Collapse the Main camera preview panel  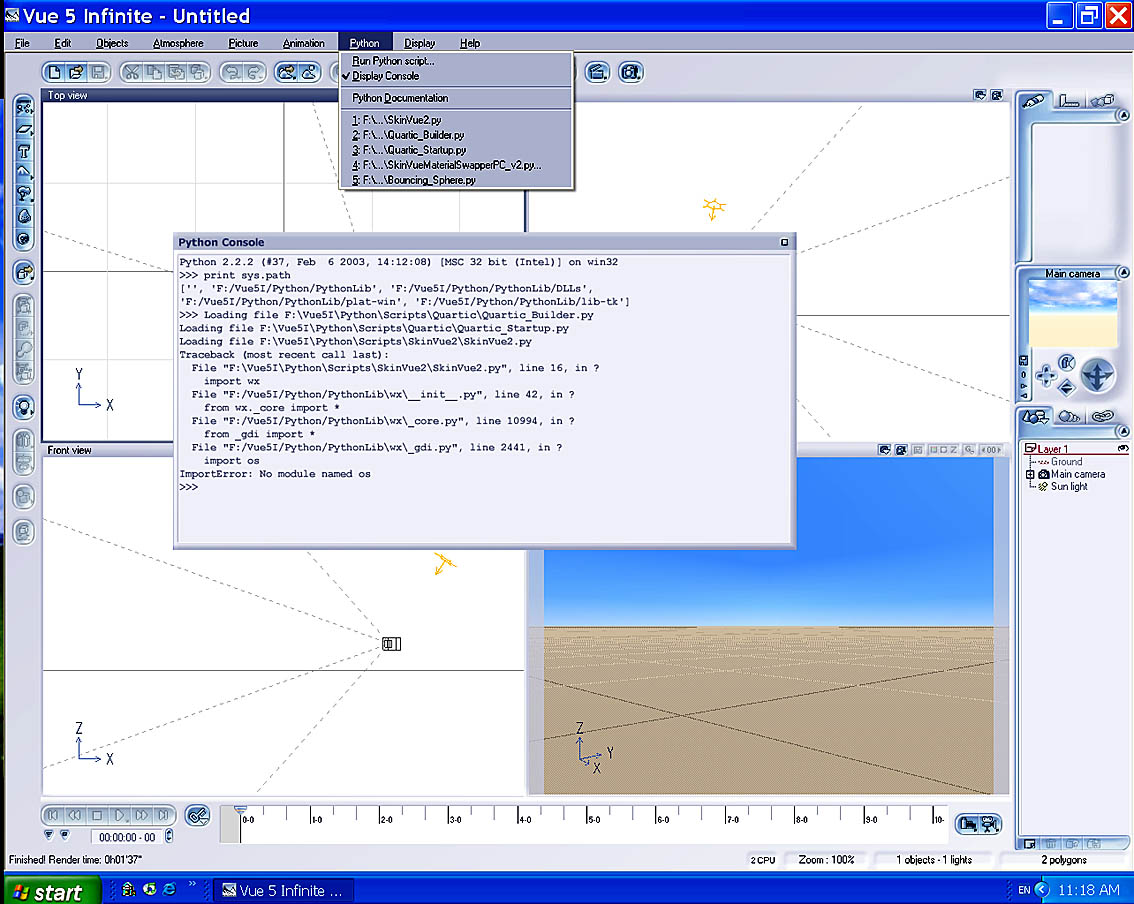[1122, 273]
